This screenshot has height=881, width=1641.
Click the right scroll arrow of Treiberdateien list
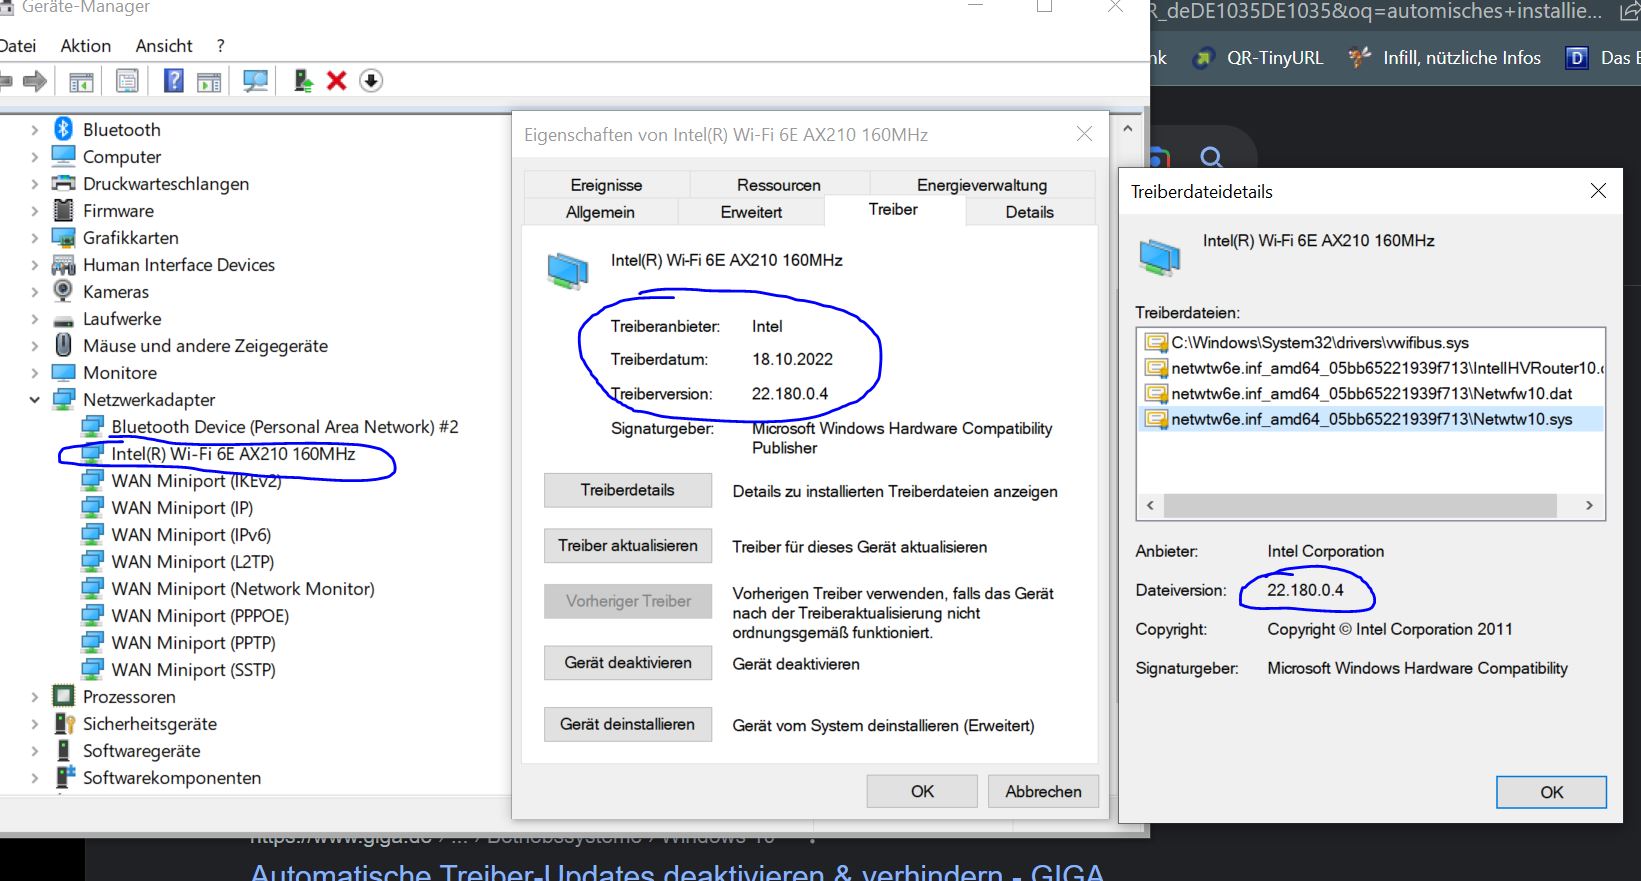pyautogui.click(x=1589, y=506)
